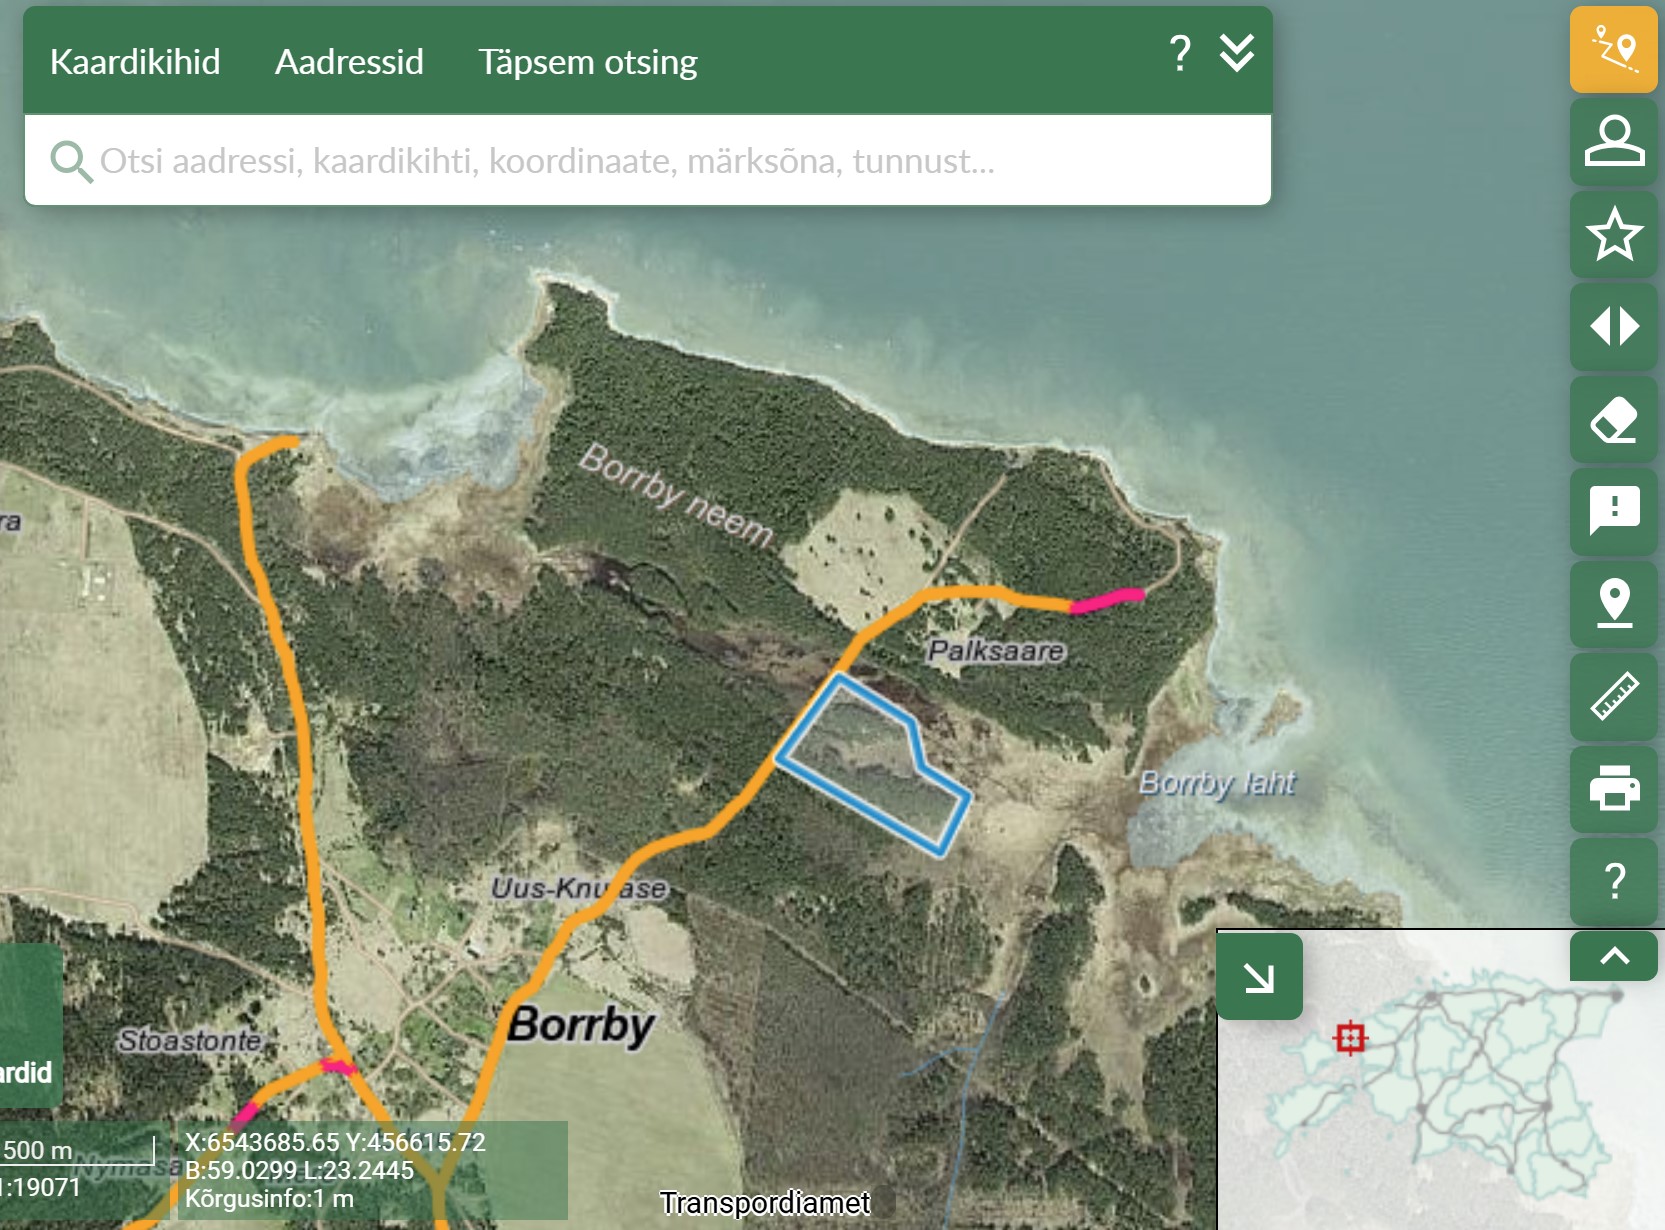Activate the map compare arrows tool

pyautogui.click(x=1613, y=327)
